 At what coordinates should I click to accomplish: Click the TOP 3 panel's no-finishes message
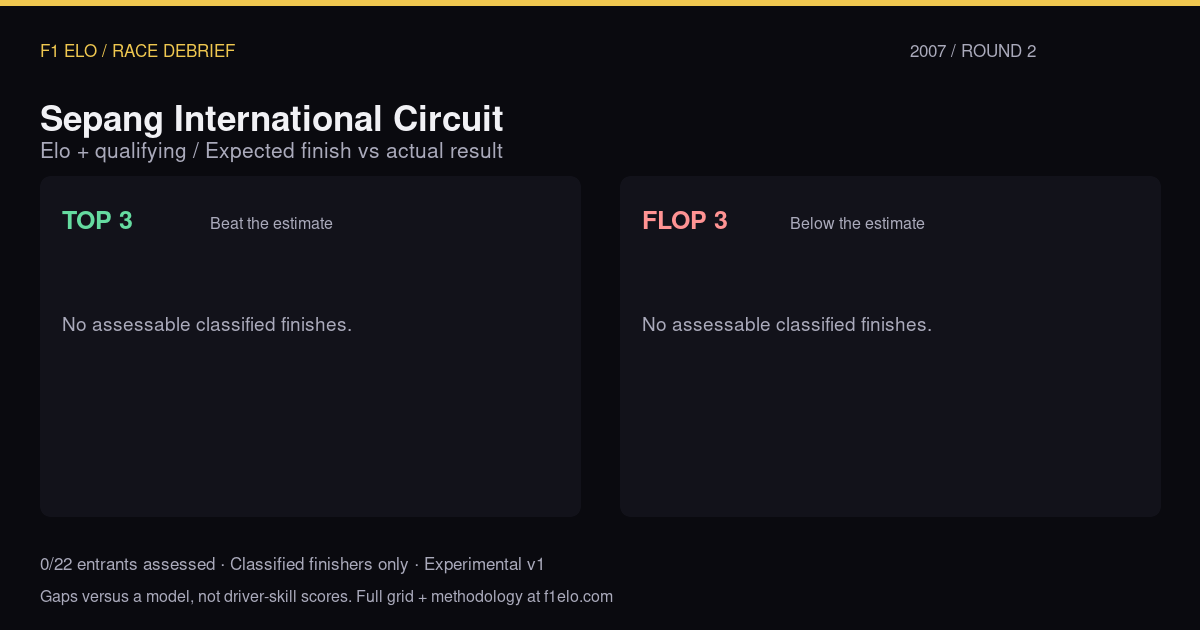(x=207, y=325)
